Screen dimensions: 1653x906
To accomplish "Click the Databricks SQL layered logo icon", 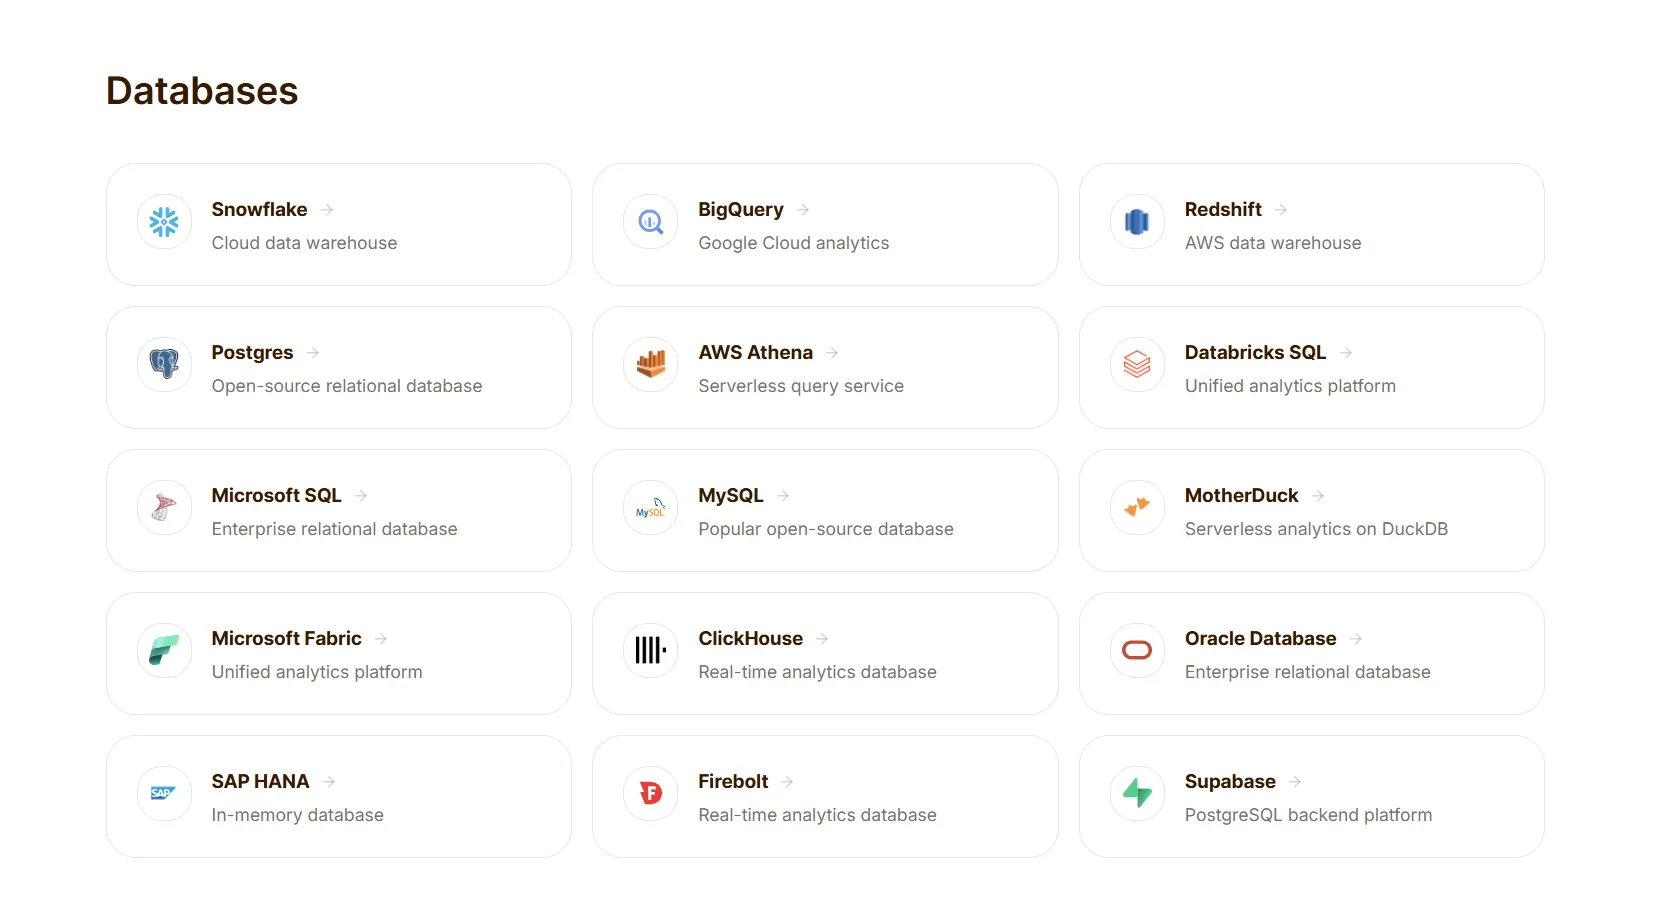I will 1137,365.
